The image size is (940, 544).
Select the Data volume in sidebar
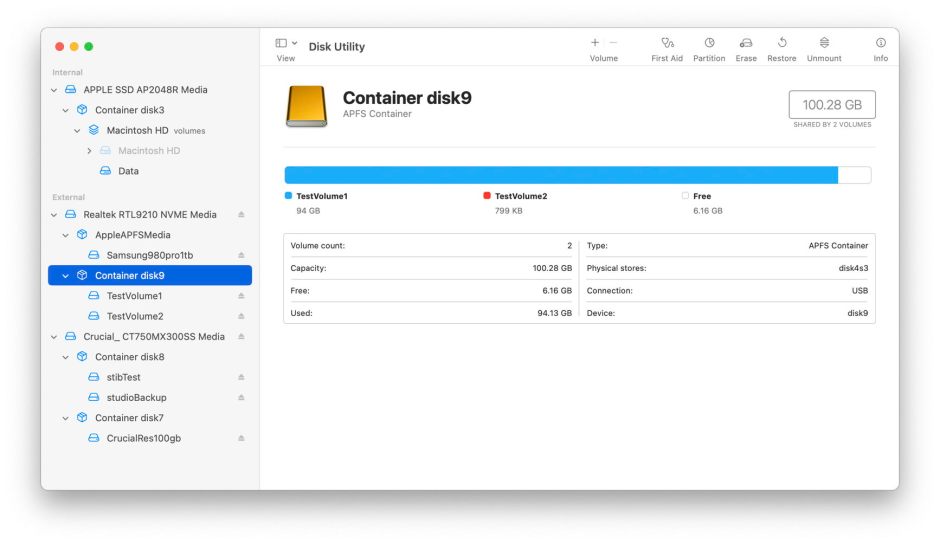pyautogui.click(x=128, y=171)
